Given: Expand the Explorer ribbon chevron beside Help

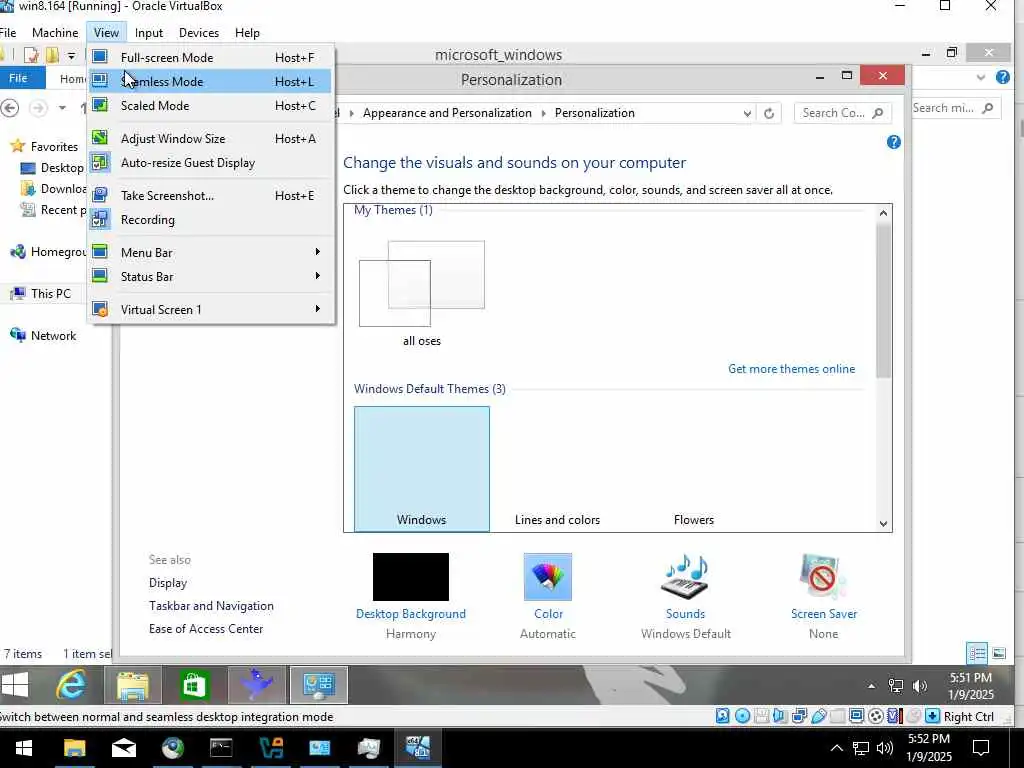Looking at the screenshot, I should pos(980,78).
